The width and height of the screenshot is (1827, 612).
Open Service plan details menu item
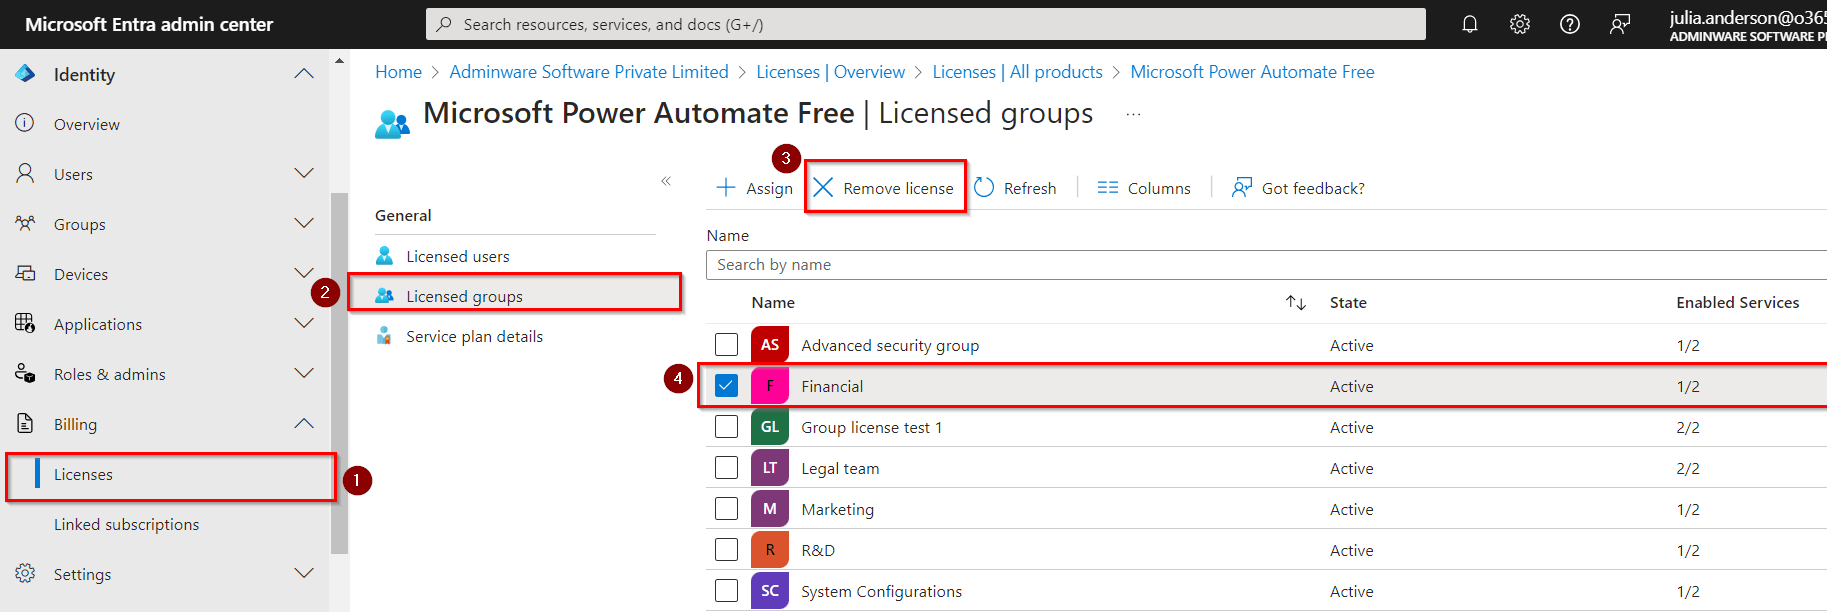click(474, 337)
